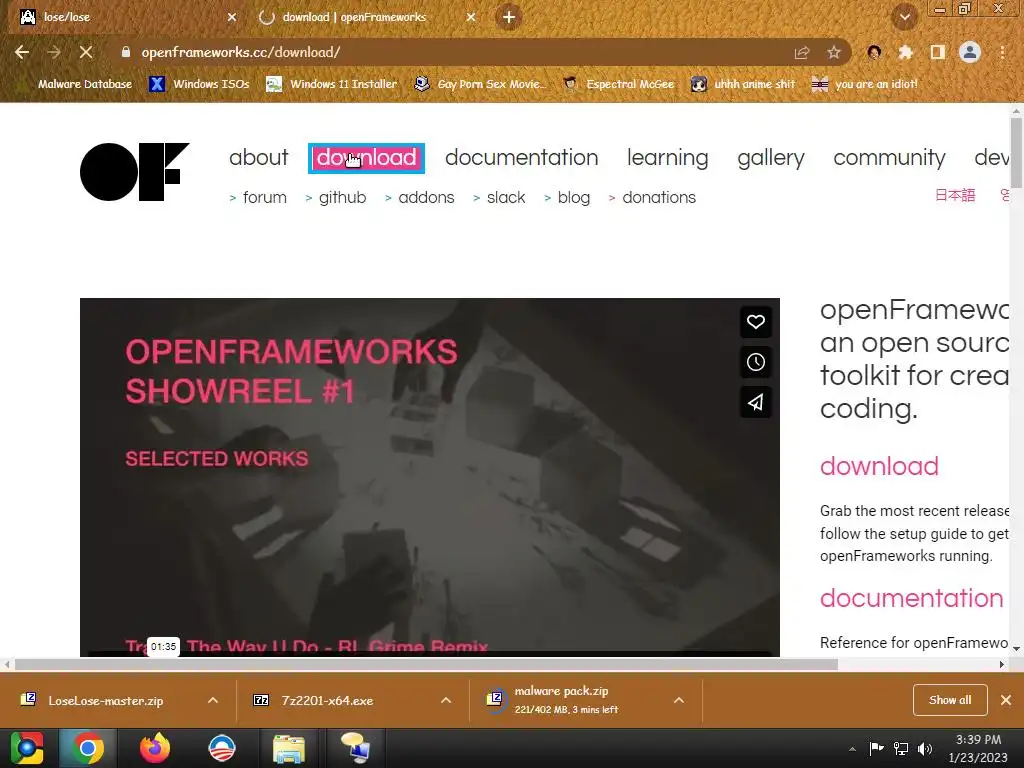Click the vertical page scrollbar thumb
This screenshot has height=768, width=1024.
pyautogui.click(x=1016, y=153)
